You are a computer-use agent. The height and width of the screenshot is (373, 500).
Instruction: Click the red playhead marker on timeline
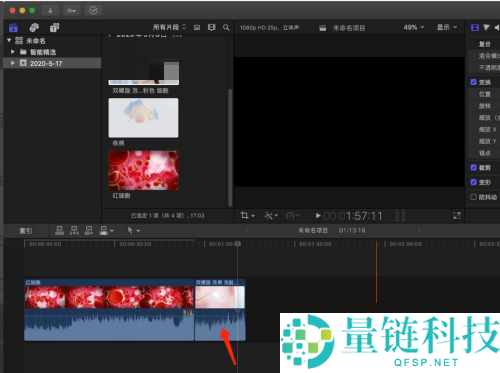377,272
